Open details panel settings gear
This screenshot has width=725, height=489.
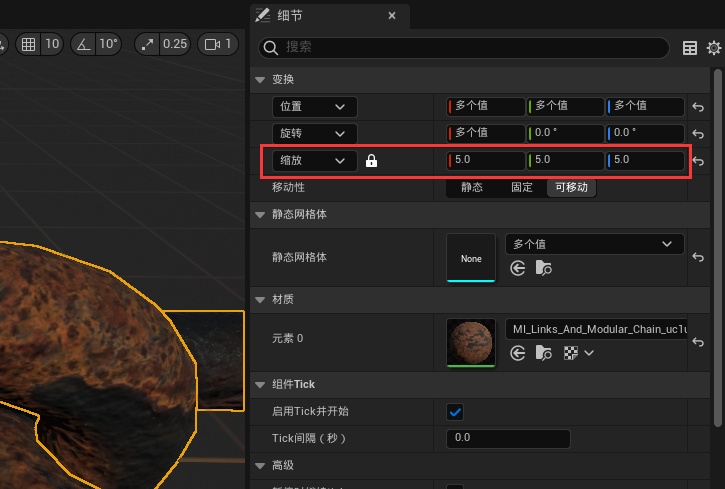click(x=714, y=48)
